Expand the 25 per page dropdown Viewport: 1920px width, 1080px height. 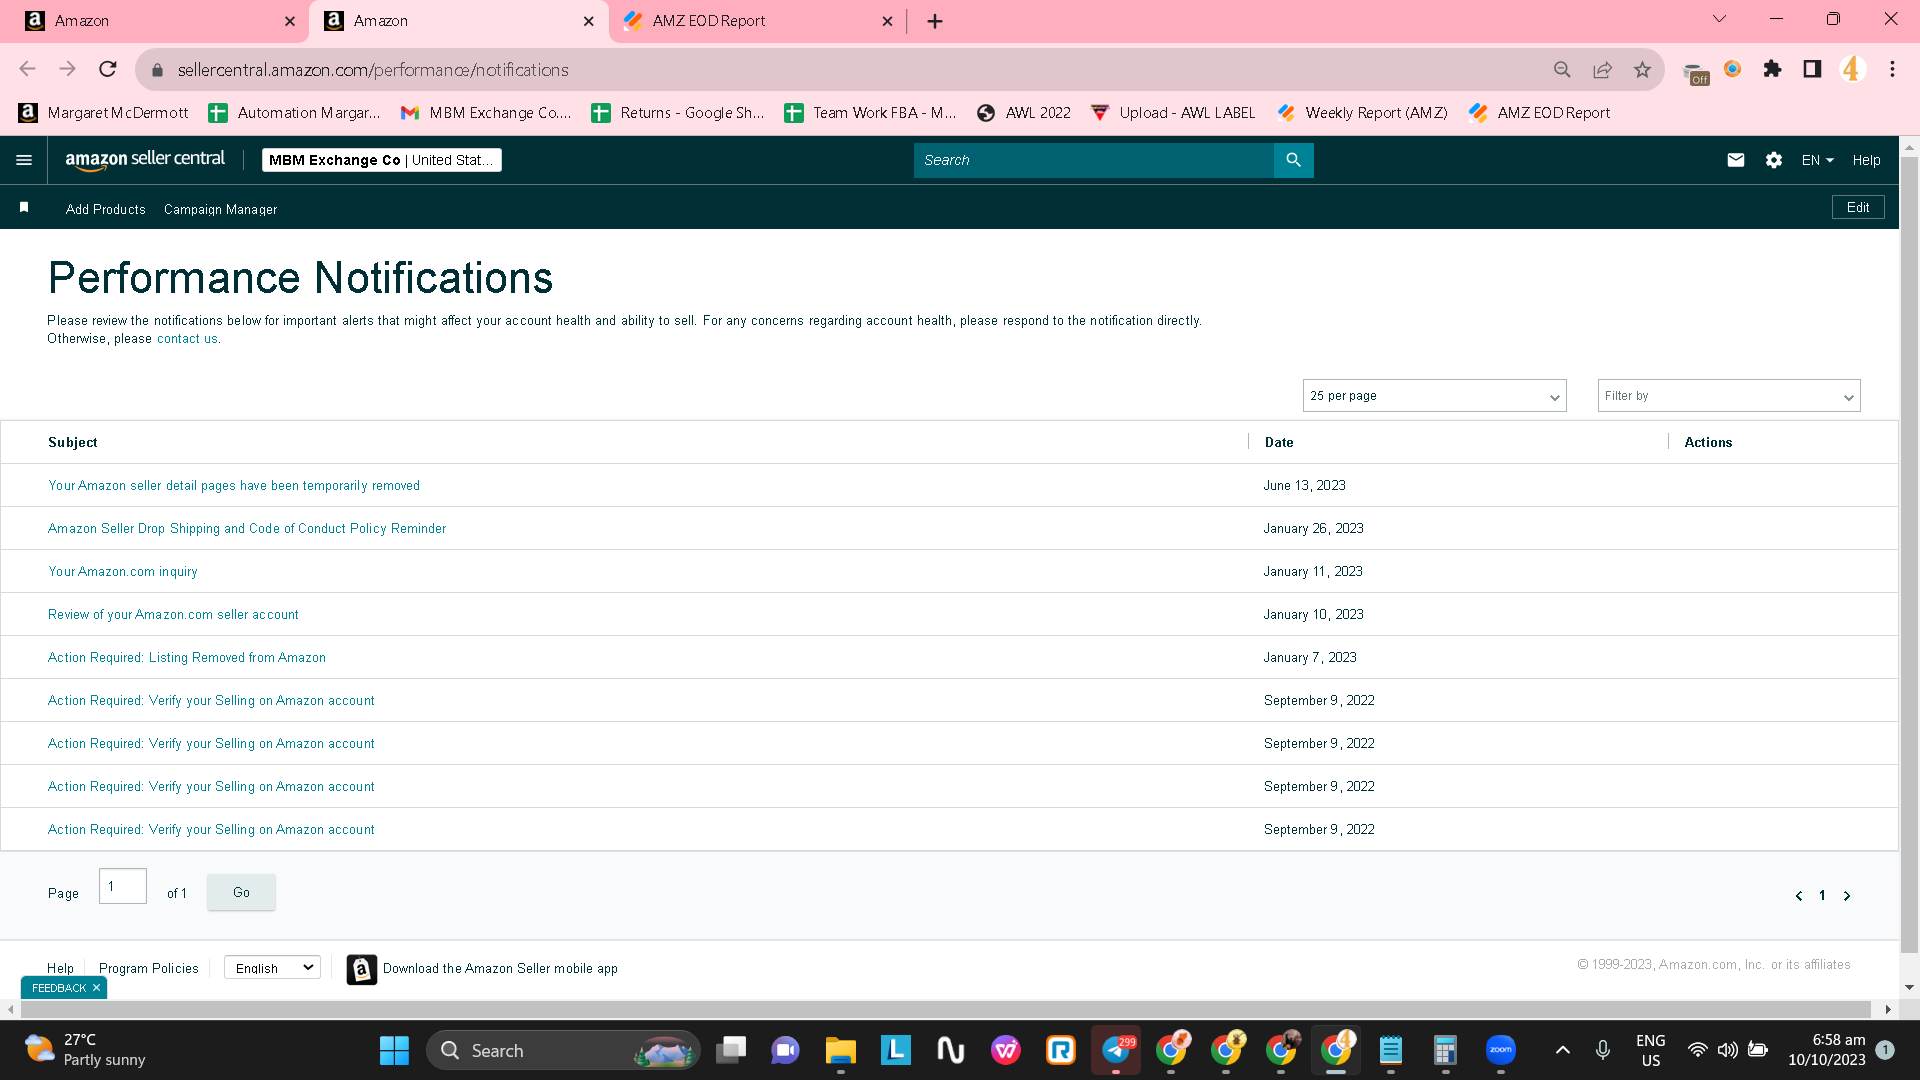1434,396
